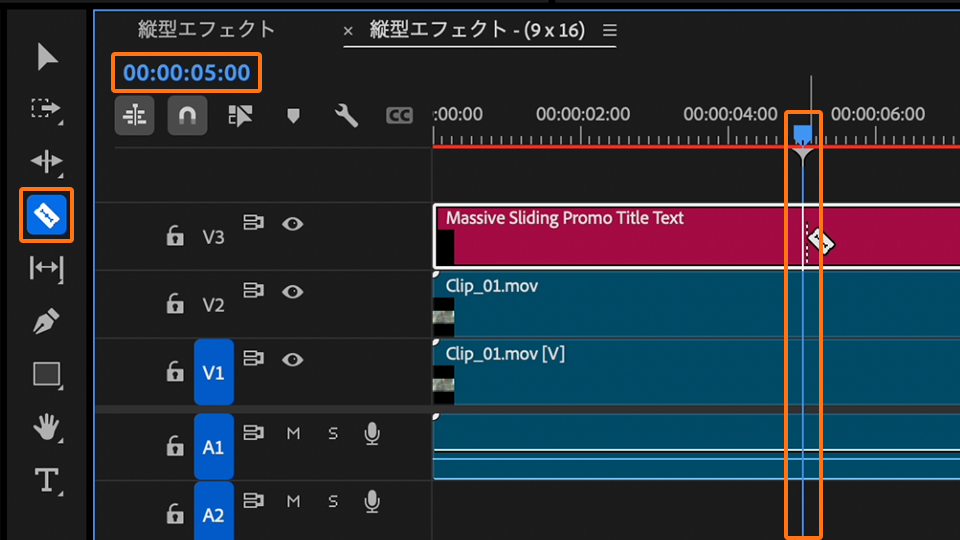Image resolution: width=960 pixels, height=540 pixels.
Task: Toggle Snap in Timeline magnet button
Action: click(187, 116)
